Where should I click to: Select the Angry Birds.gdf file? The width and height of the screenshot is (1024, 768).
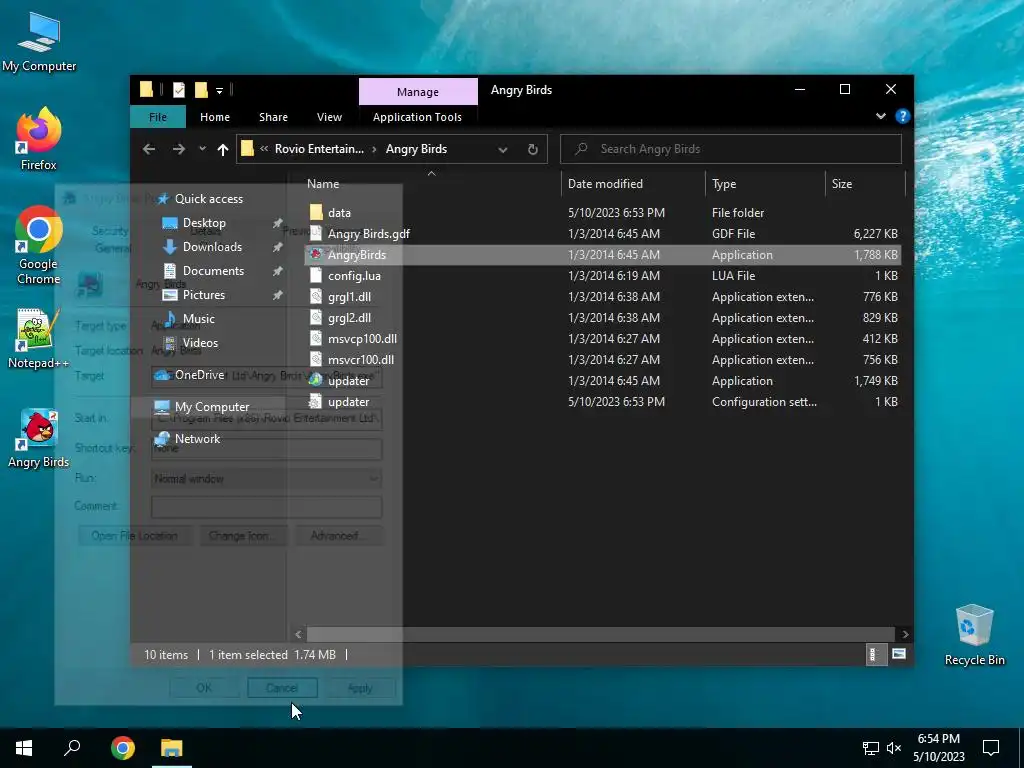coord(602,234)
